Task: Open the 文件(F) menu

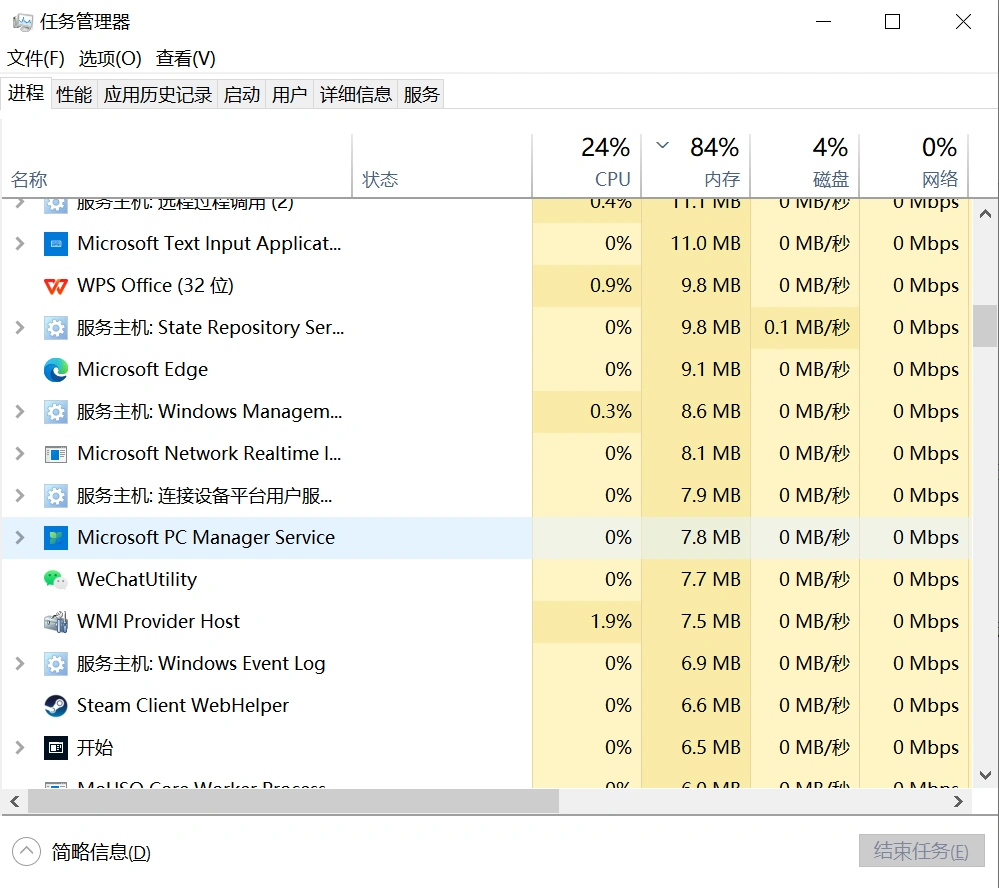Action: pos(36,59)
